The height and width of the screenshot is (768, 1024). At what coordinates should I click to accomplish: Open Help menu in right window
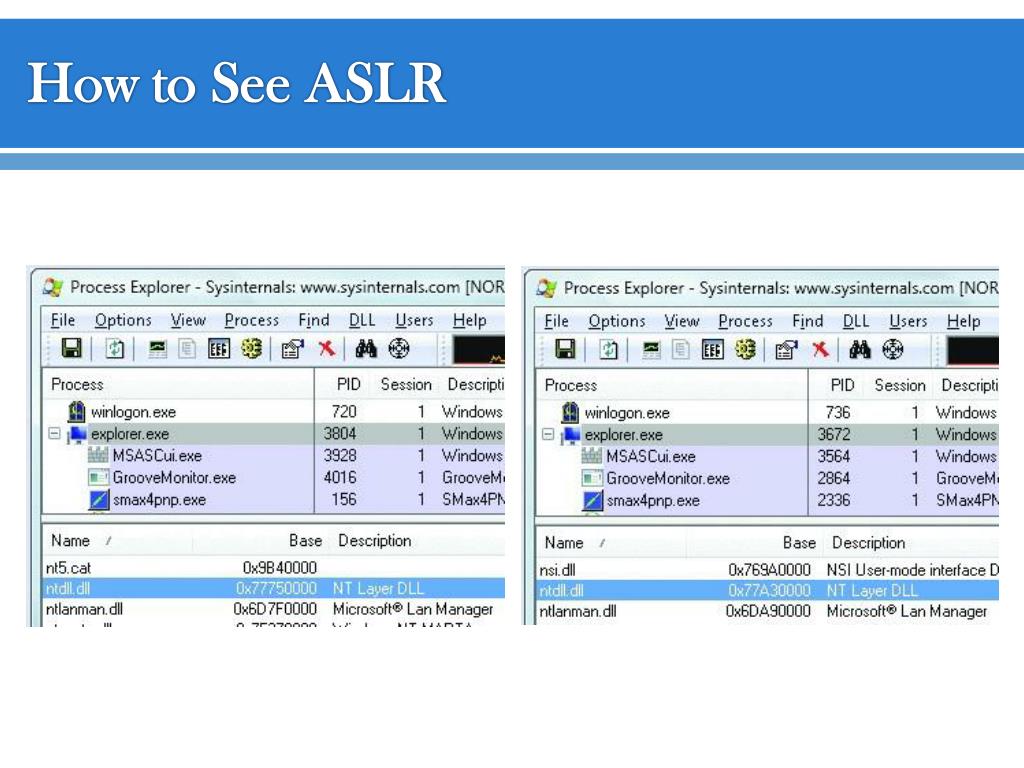click(963, 321)
